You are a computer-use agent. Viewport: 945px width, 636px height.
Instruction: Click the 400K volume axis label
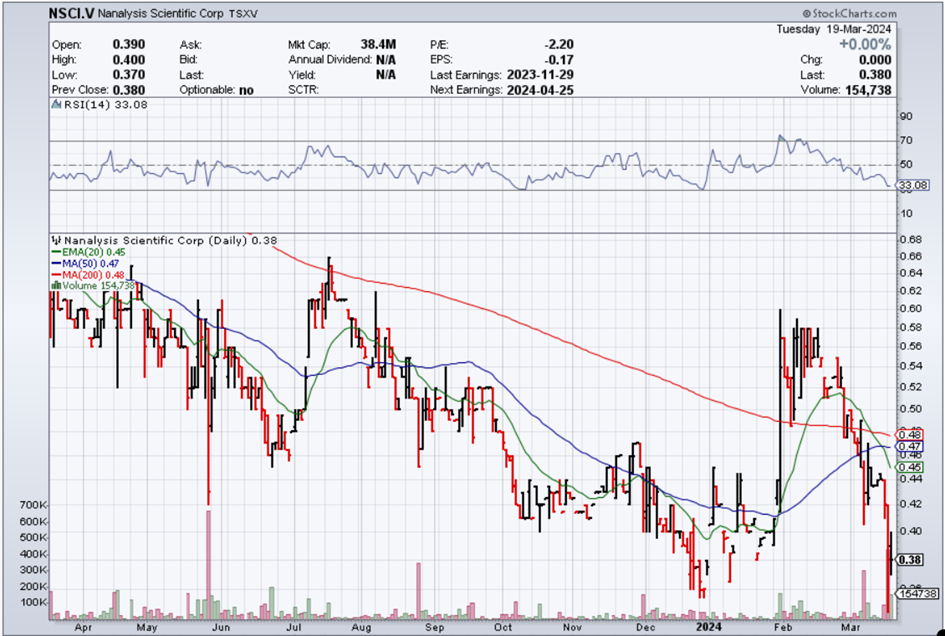coord(34,554)
